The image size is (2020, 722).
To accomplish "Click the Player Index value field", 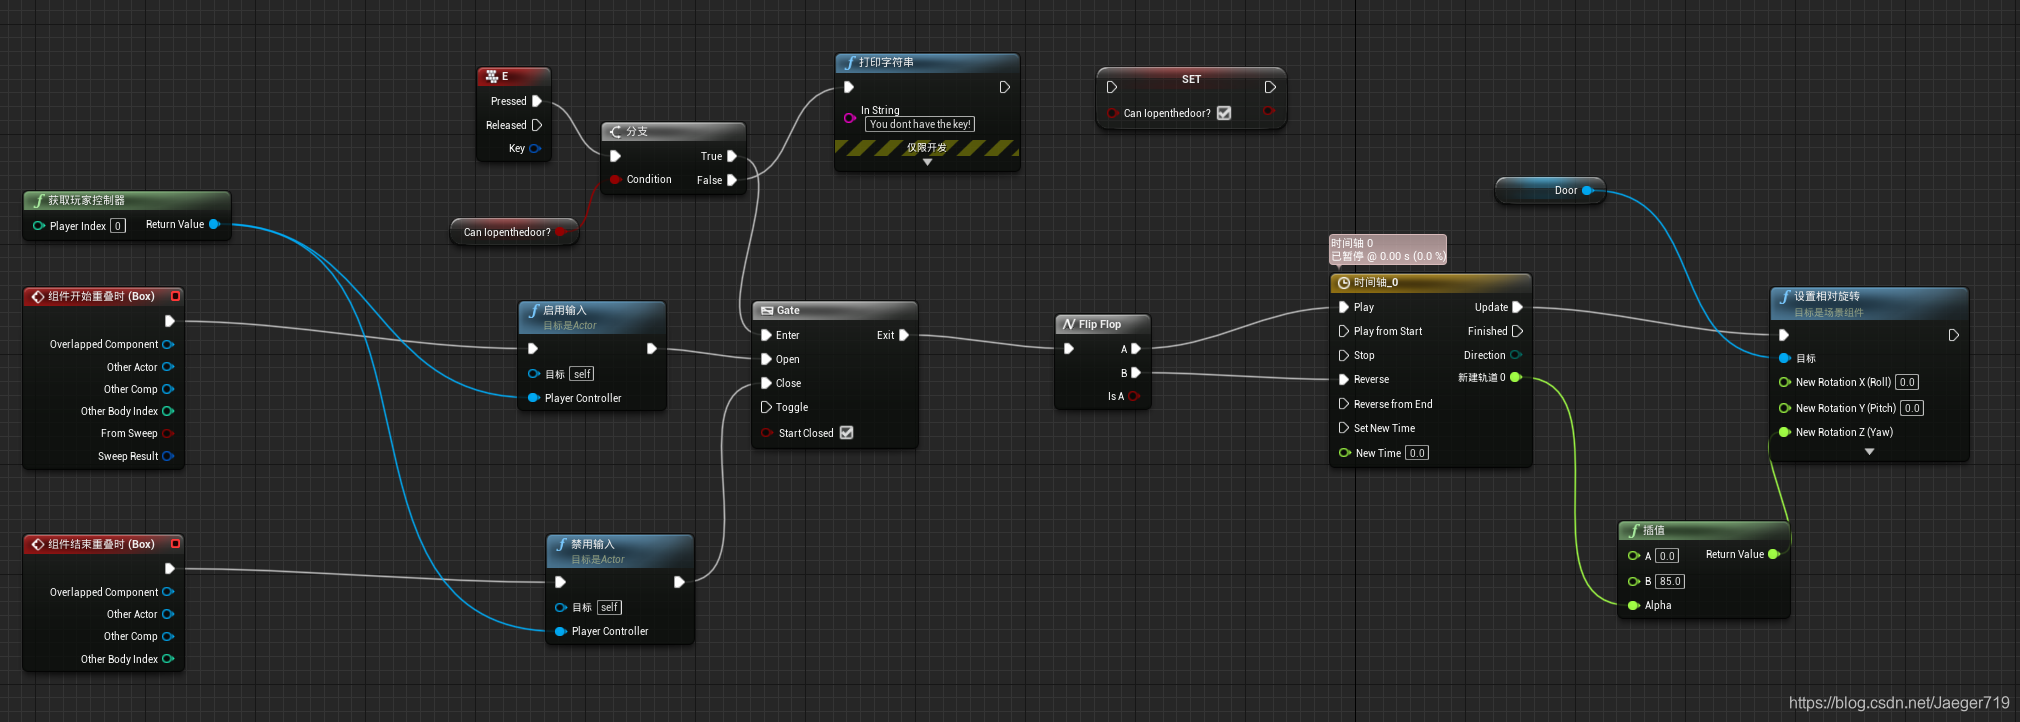I will coord(118,226).
